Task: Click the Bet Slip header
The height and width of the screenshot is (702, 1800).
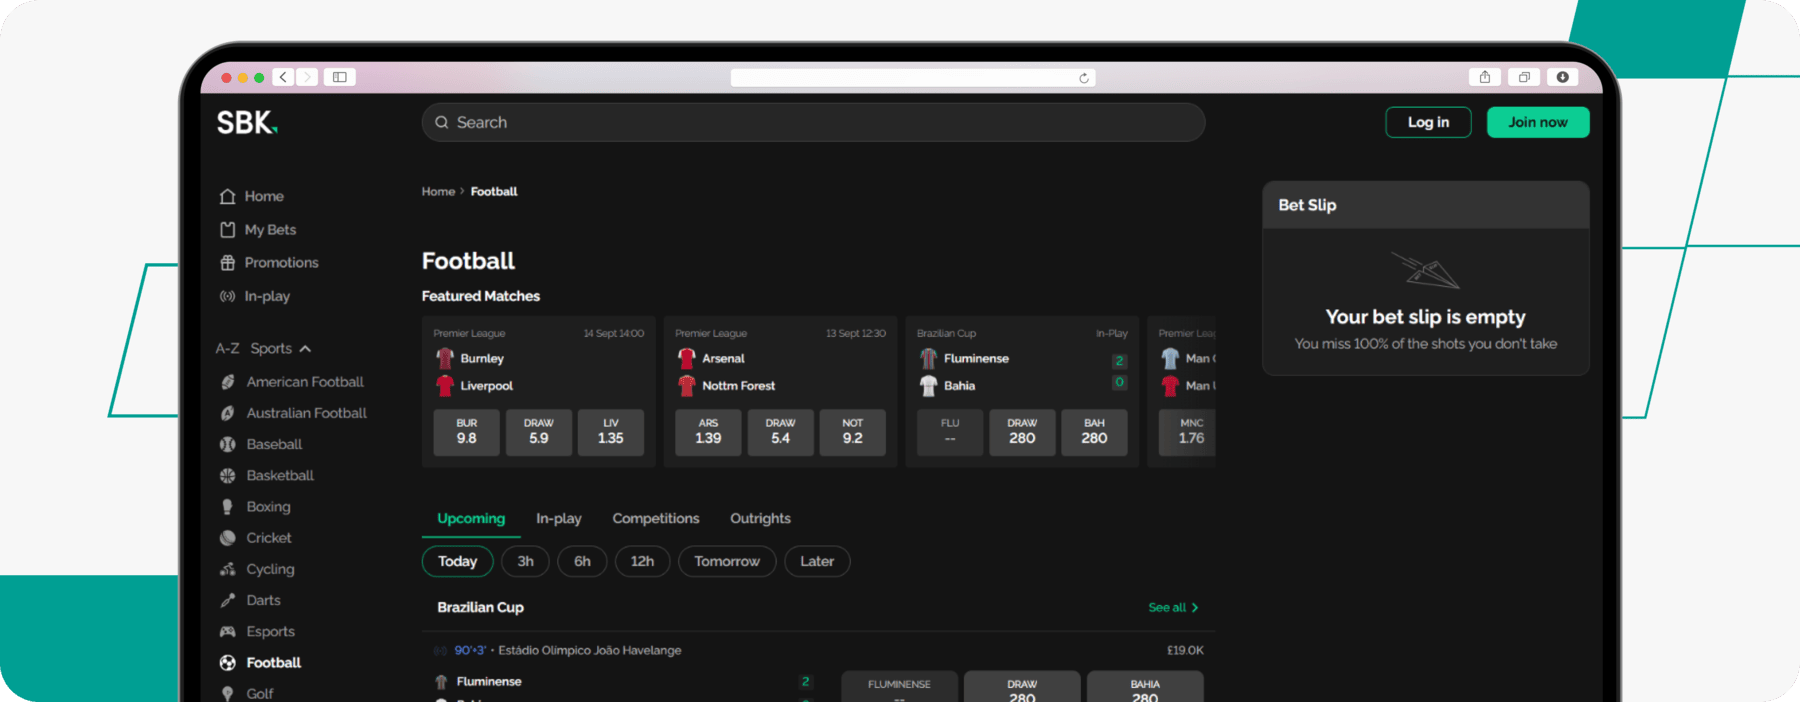Action: coord(1426,205)
